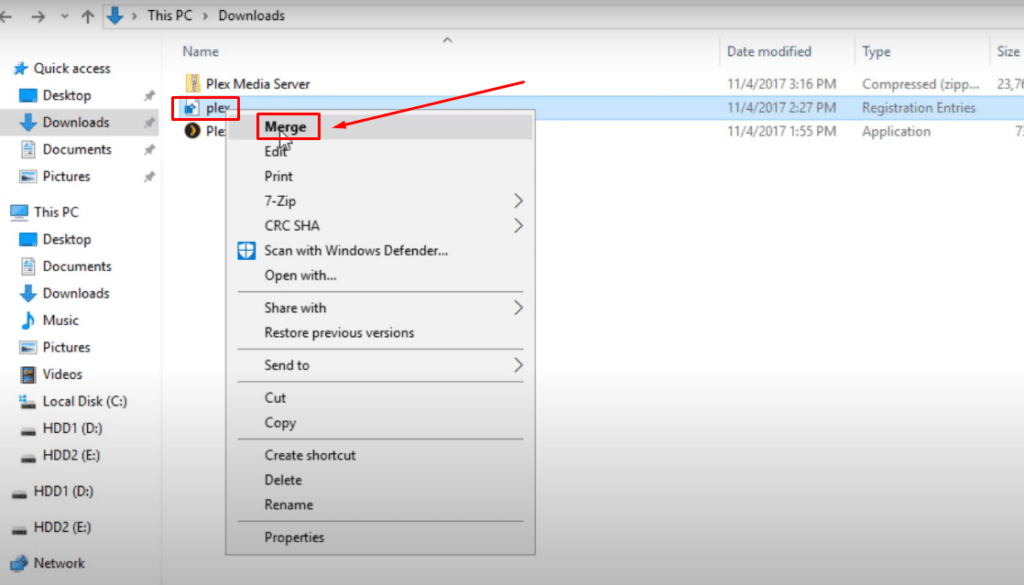Click the Music note icon
The image size is (1024, 585).
[x=27, y=321]
